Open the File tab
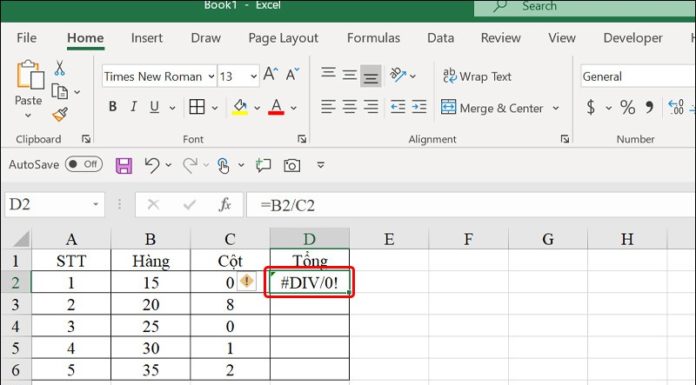This screenshot has height=385, width=696. click(27, 38)
